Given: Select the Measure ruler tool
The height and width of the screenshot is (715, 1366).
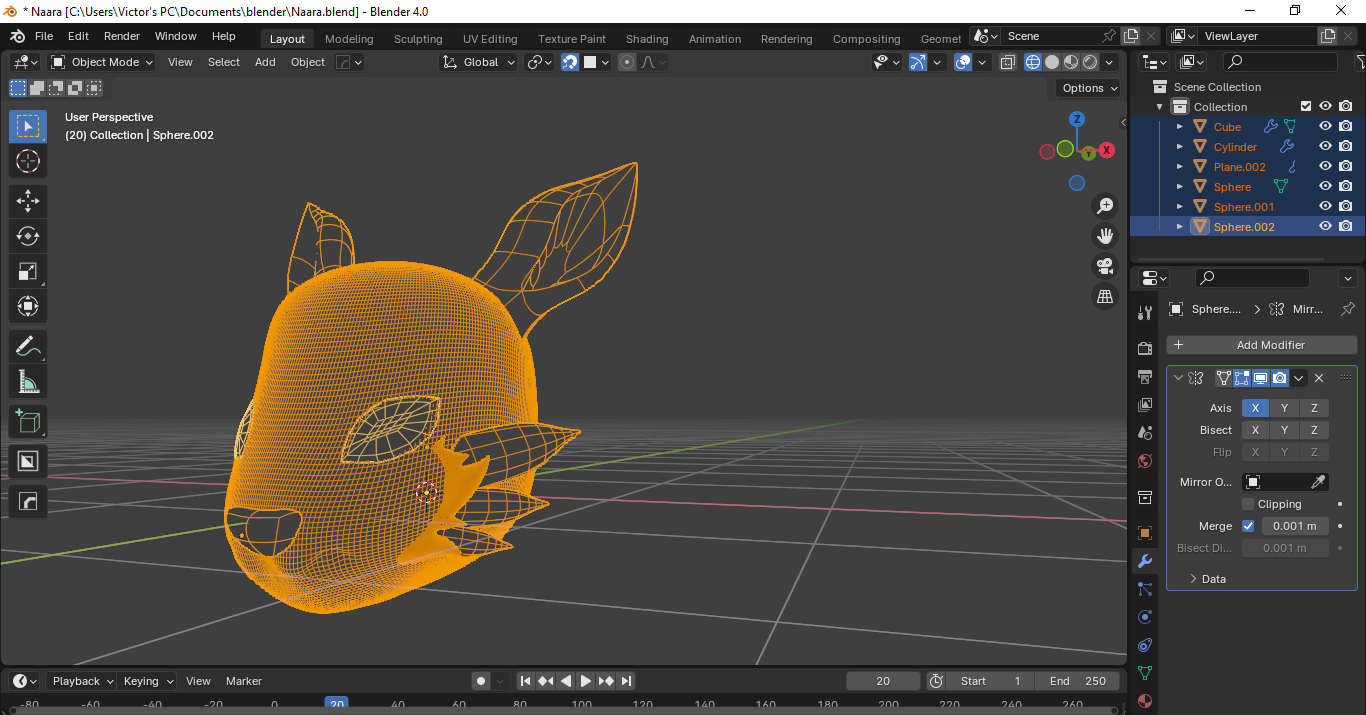Looking at the screenshot, I should (28, 382).
